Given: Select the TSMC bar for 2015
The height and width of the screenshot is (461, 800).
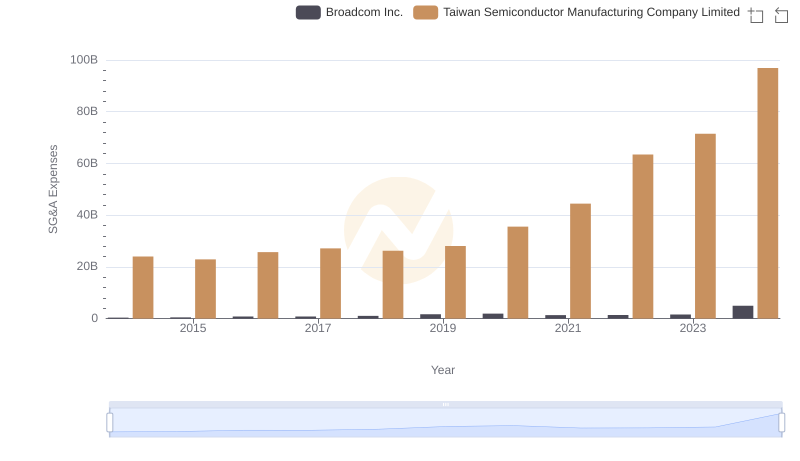Looking at the screenshot, I should point(205,289).
